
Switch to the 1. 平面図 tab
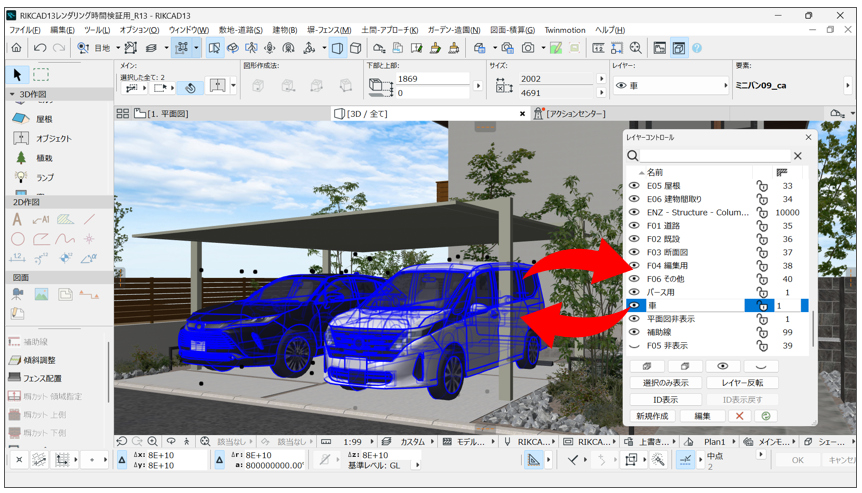[170, 114]
